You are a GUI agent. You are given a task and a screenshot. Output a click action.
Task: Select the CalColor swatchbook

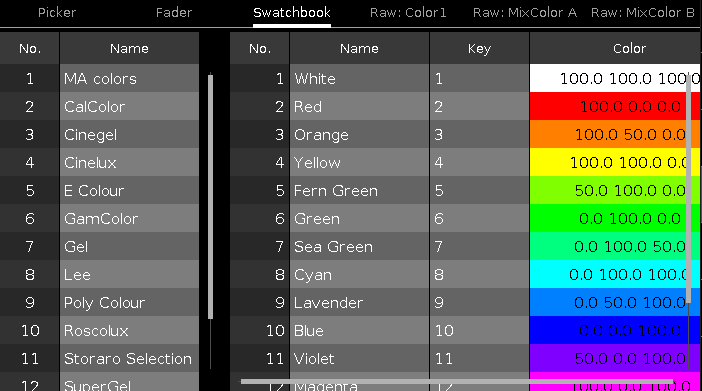click(129, 107)
